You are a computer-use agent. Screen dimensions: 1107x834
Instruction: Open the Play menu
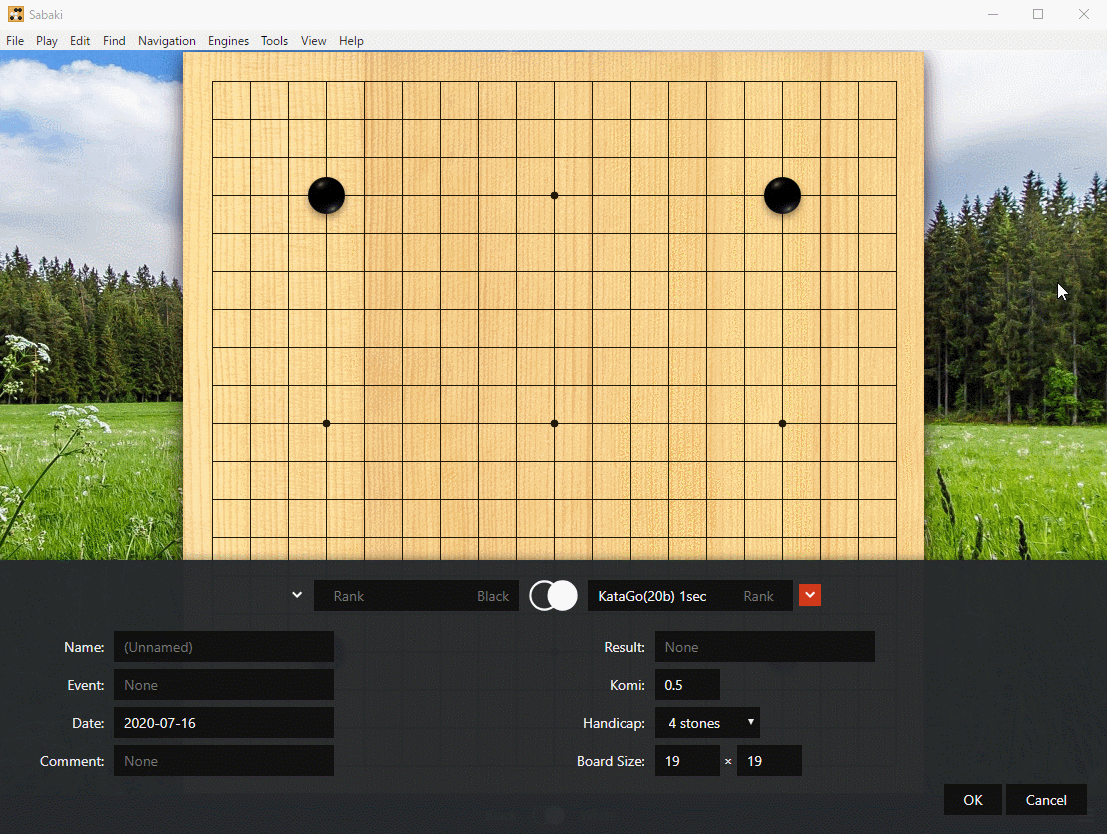[x=47, y=41]
